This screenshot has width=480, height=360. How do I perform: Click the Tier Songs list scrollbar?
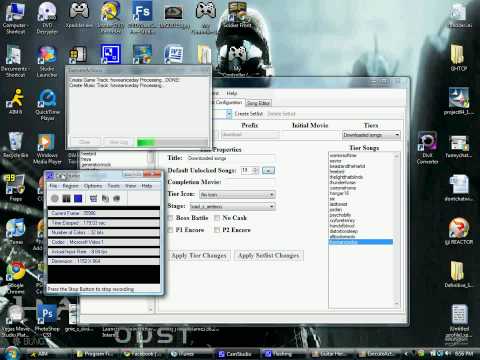tap(397, 230)
